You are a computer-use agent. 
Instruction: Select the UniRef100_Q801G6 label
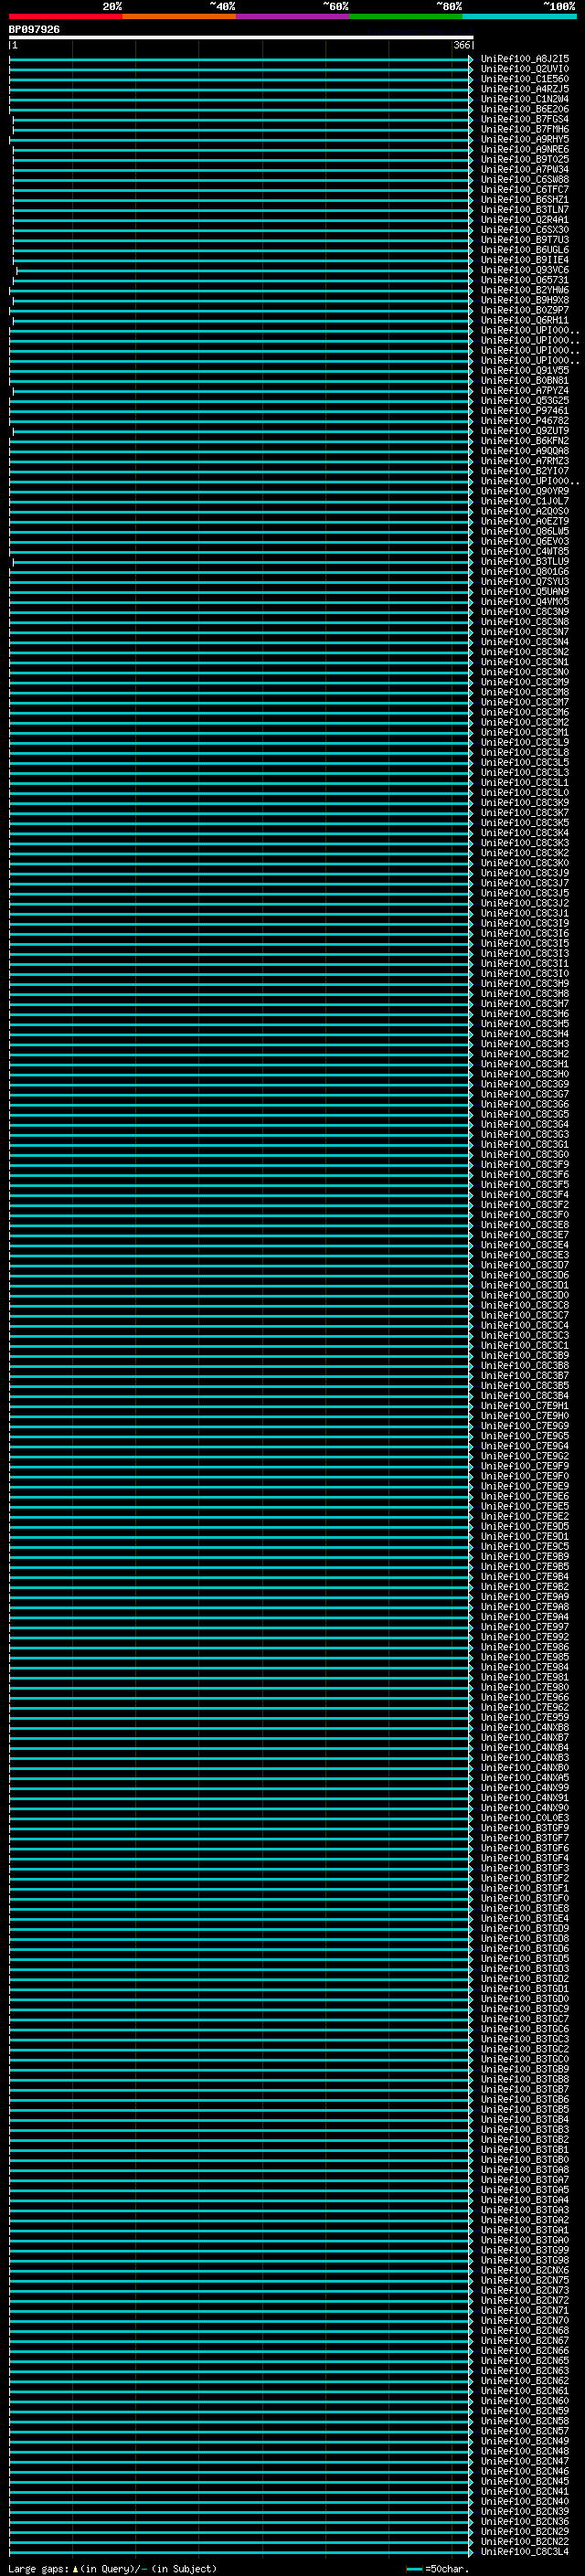[525, 571]
